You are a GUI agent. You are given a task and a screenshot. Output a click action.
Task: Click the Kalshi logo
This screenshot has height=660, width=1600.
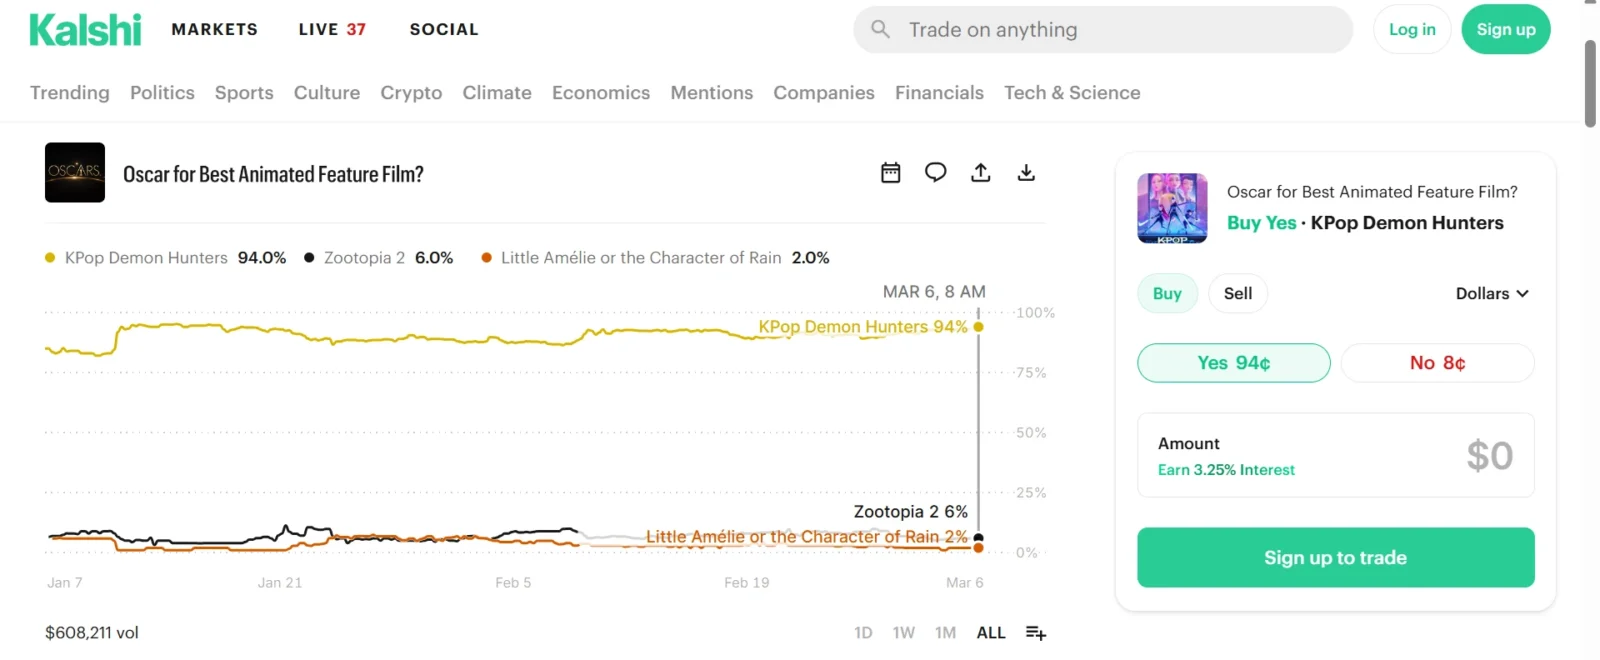pyautogui.click(x=85, y=30)
